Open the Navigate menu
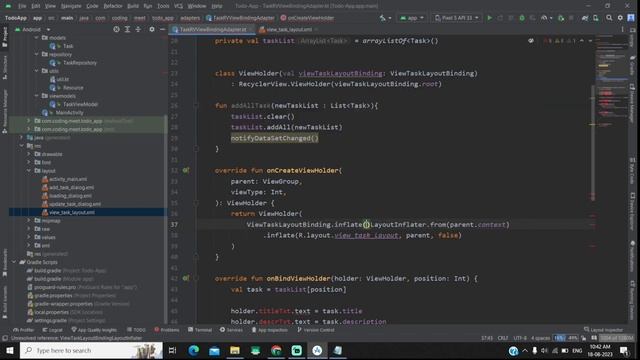 click(x=71, y=6)
